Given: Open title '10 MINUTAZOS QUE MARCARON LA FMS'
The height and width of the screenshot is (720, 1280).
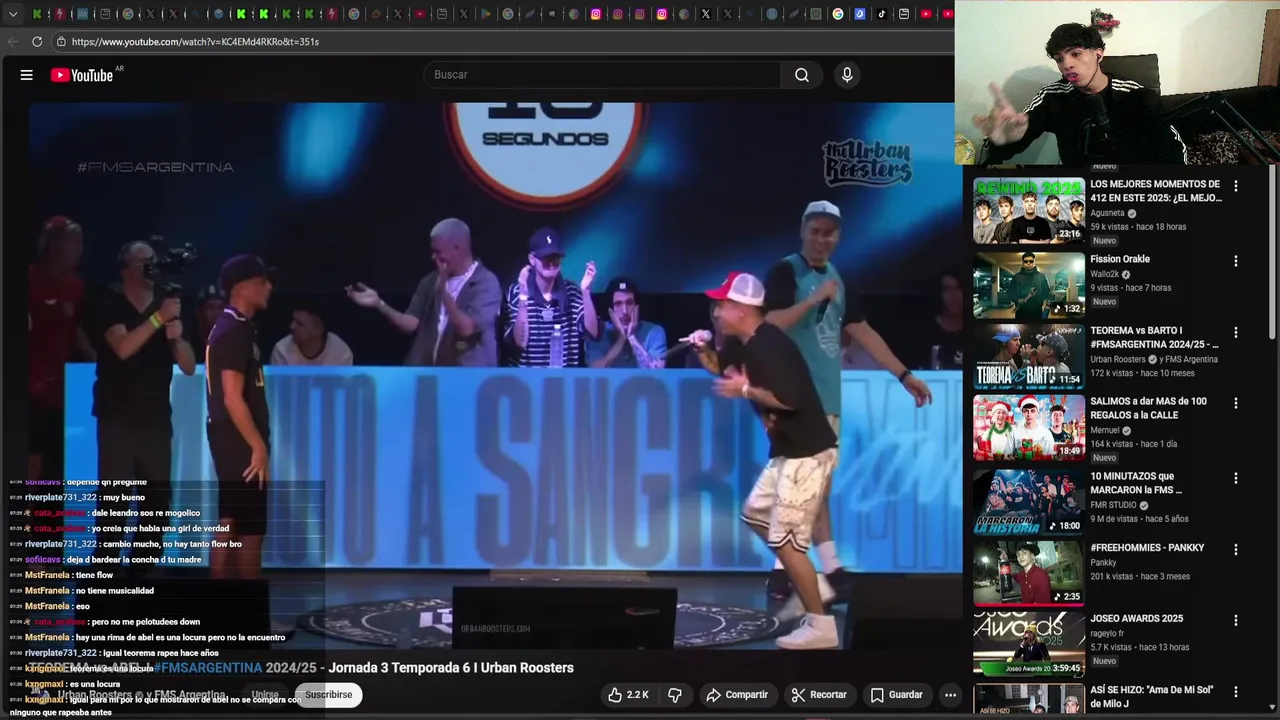Looking at the screenshot, I should (1136, 483).
